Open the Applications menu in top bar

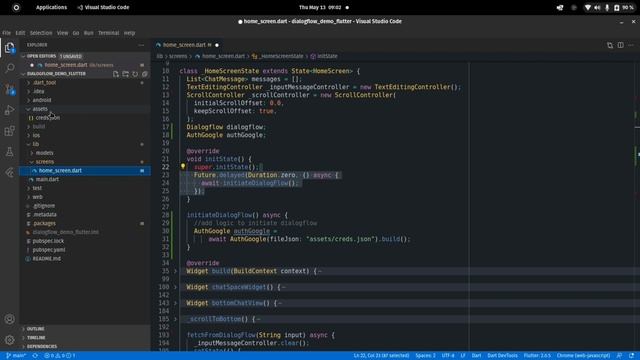[x=51, y=7]
